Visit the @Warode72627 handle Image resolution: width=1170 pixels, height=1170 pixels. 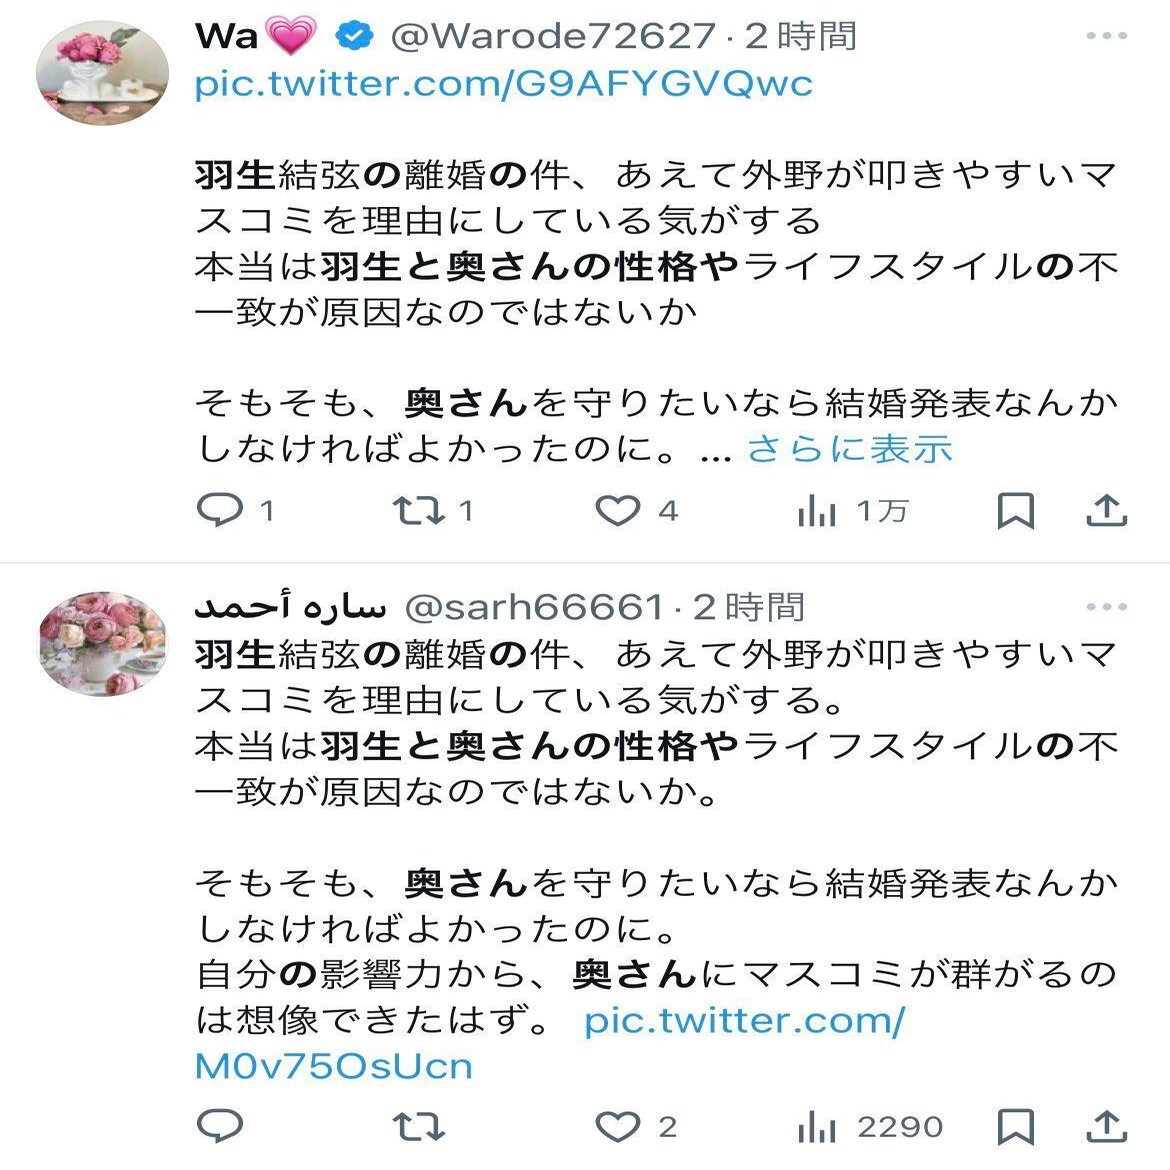click(x=553, y=36)
